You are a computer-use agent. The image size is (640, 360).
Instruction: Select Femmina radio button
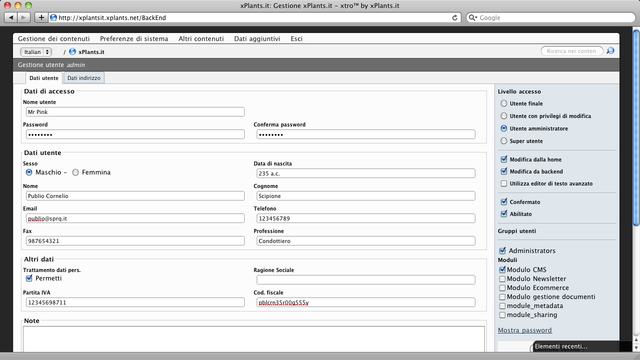76,172
